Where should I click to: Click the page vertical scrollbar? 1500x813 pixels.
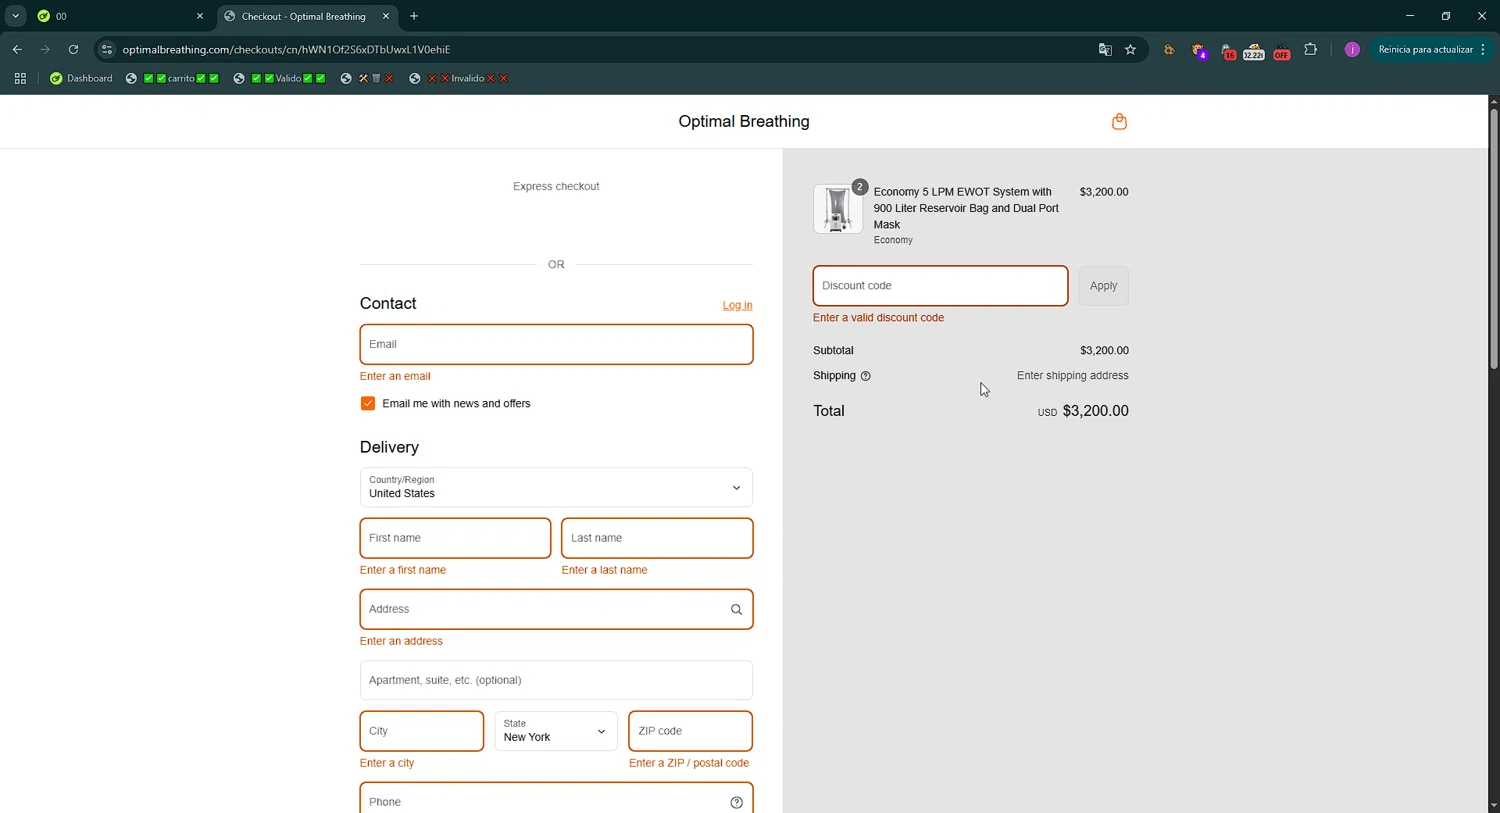[x=1493, y=240]
